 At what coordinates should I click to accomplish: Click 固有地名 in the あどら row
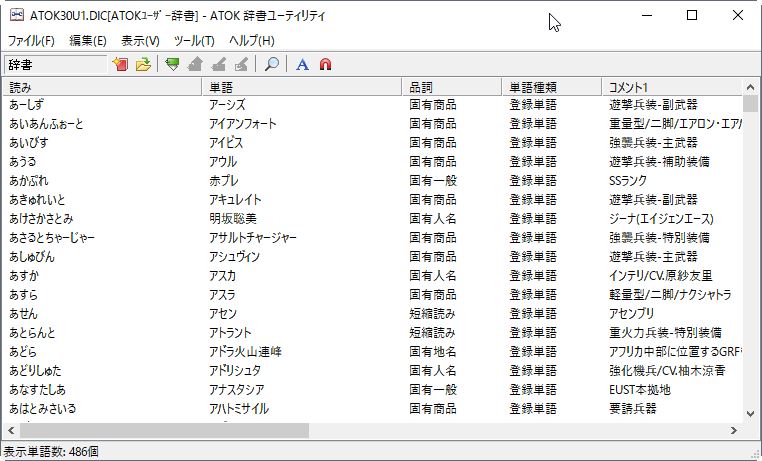coord(433,351)
